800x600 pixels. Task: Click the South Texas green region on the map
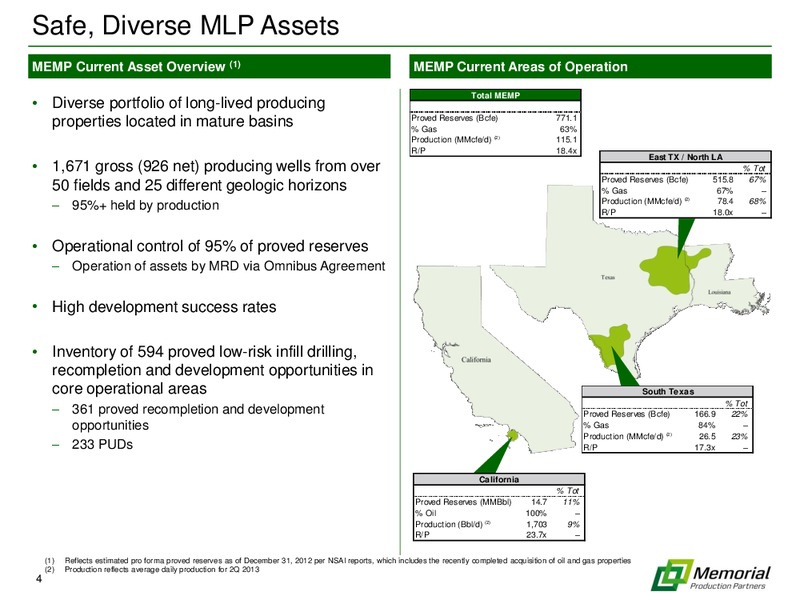610,345
